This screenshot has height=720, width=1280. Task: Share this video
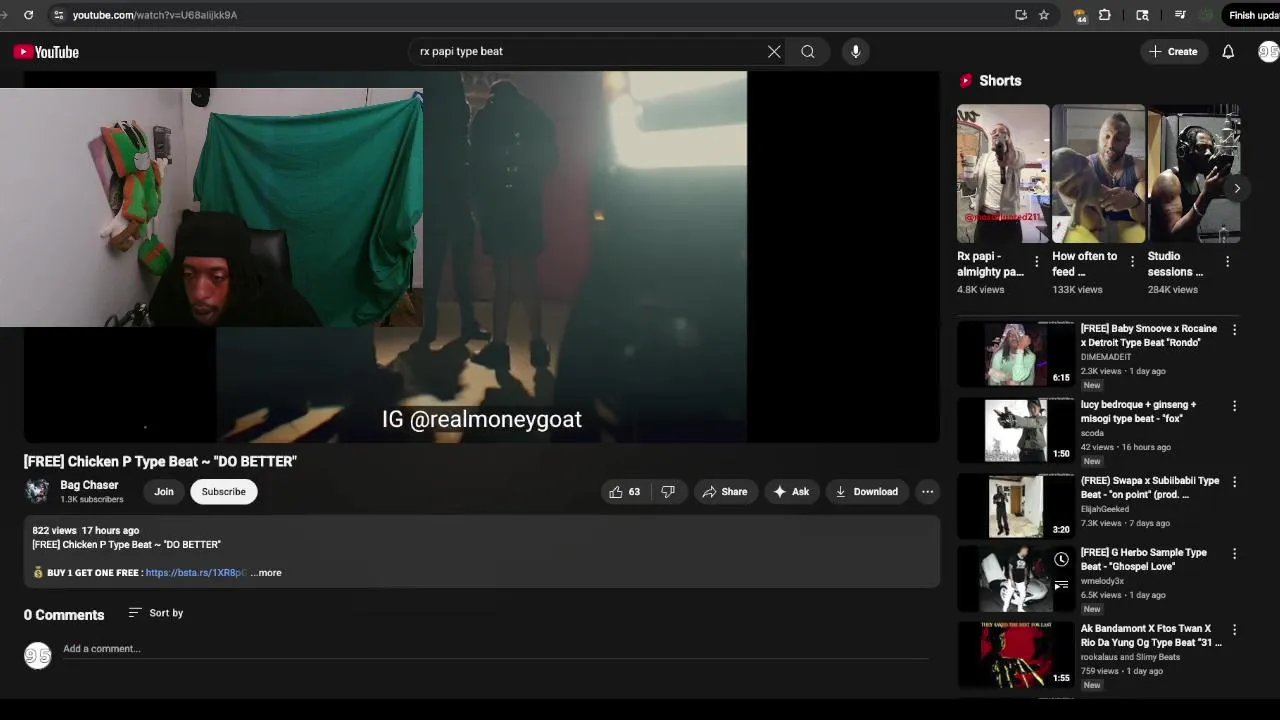[725, 492]
